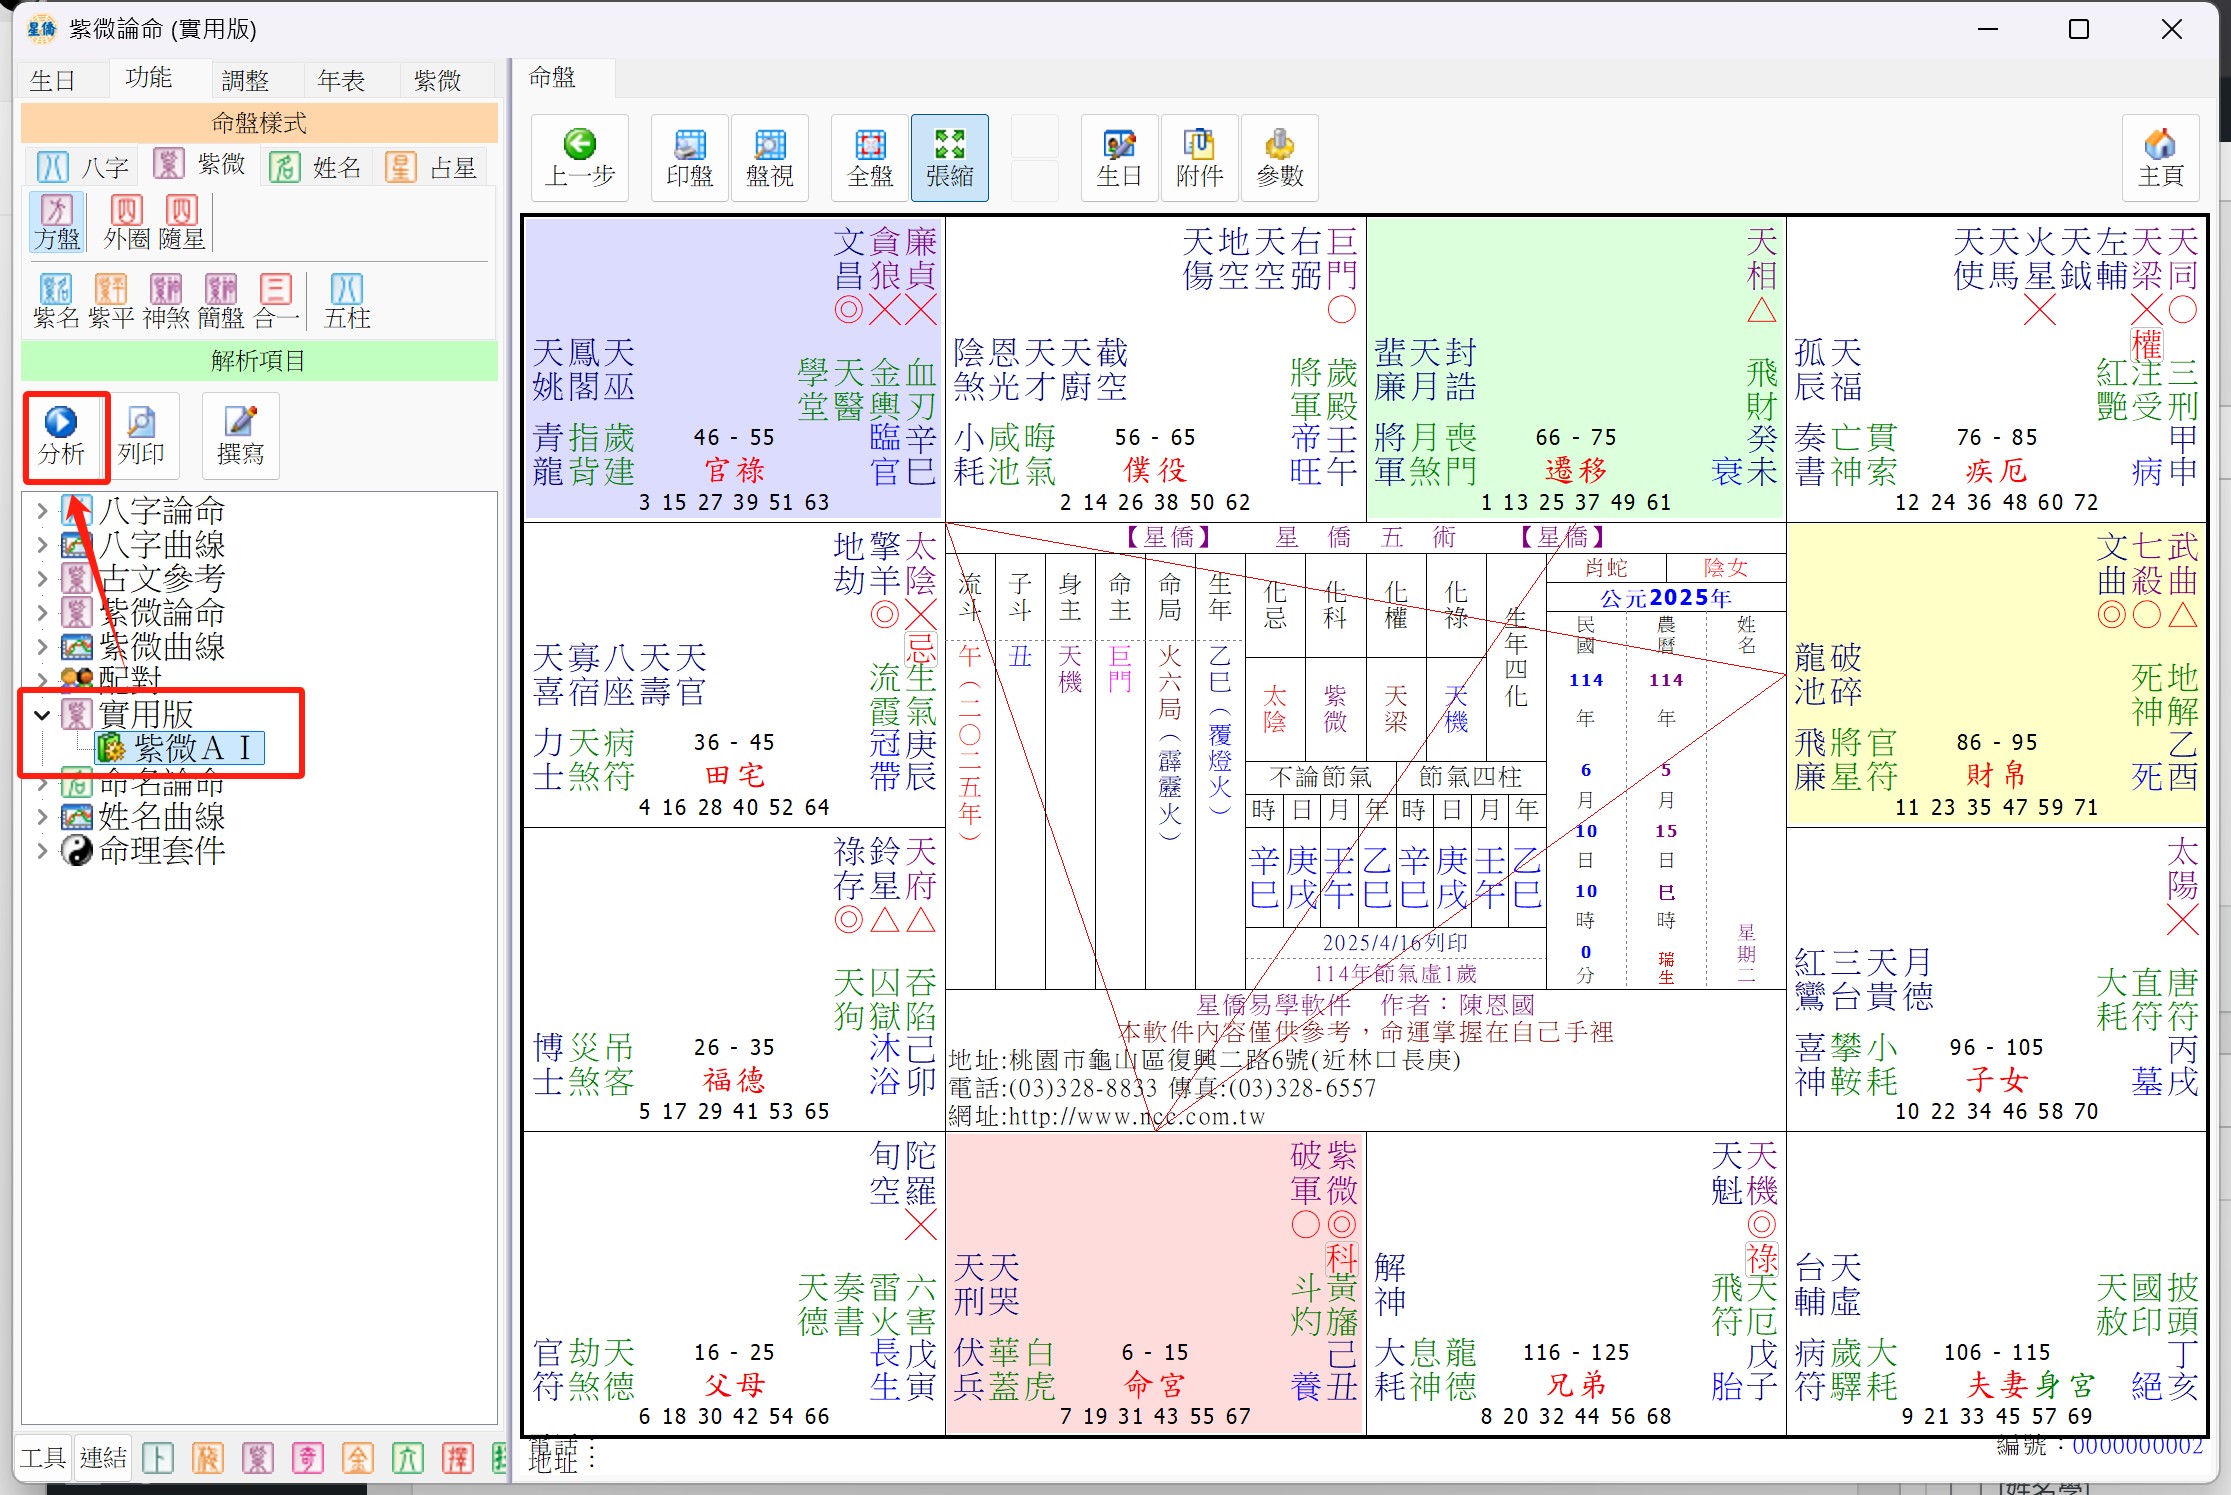Expand the 八字論命 tree node
The image size is (2231, 1495).
41,511
